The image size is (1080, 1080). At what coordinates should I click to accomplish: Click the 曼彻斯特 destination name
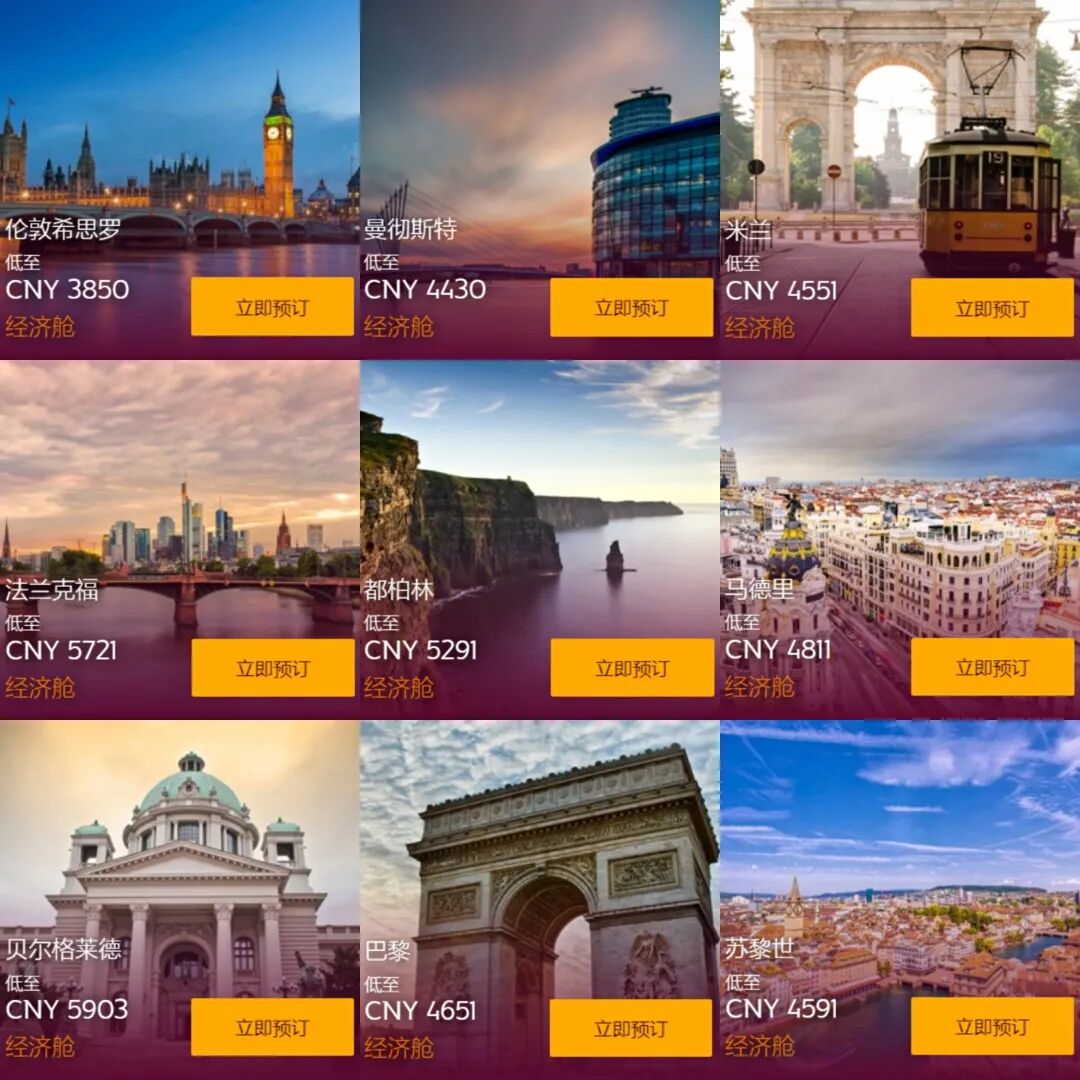click(x=411, y=229)
